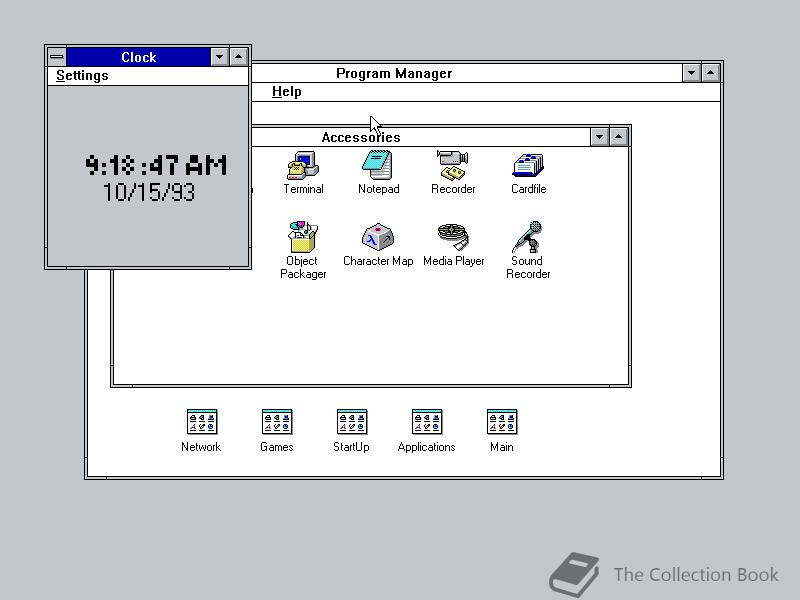Screen dimensions: 800x600
Task: Open the Character Map icon
Action: (x=378, y=237)
